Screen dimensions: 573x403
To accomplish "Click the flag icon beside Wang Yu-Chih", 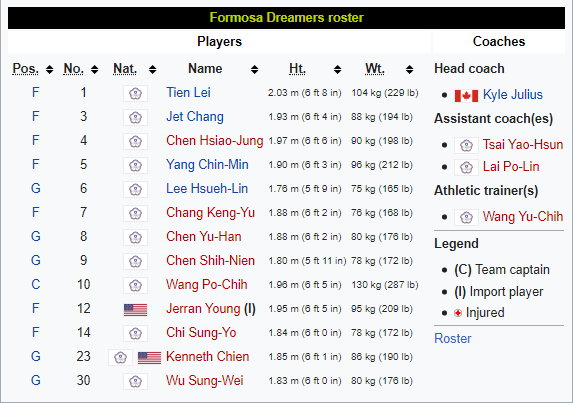I will pyautogui.click(x=466, y=217).
